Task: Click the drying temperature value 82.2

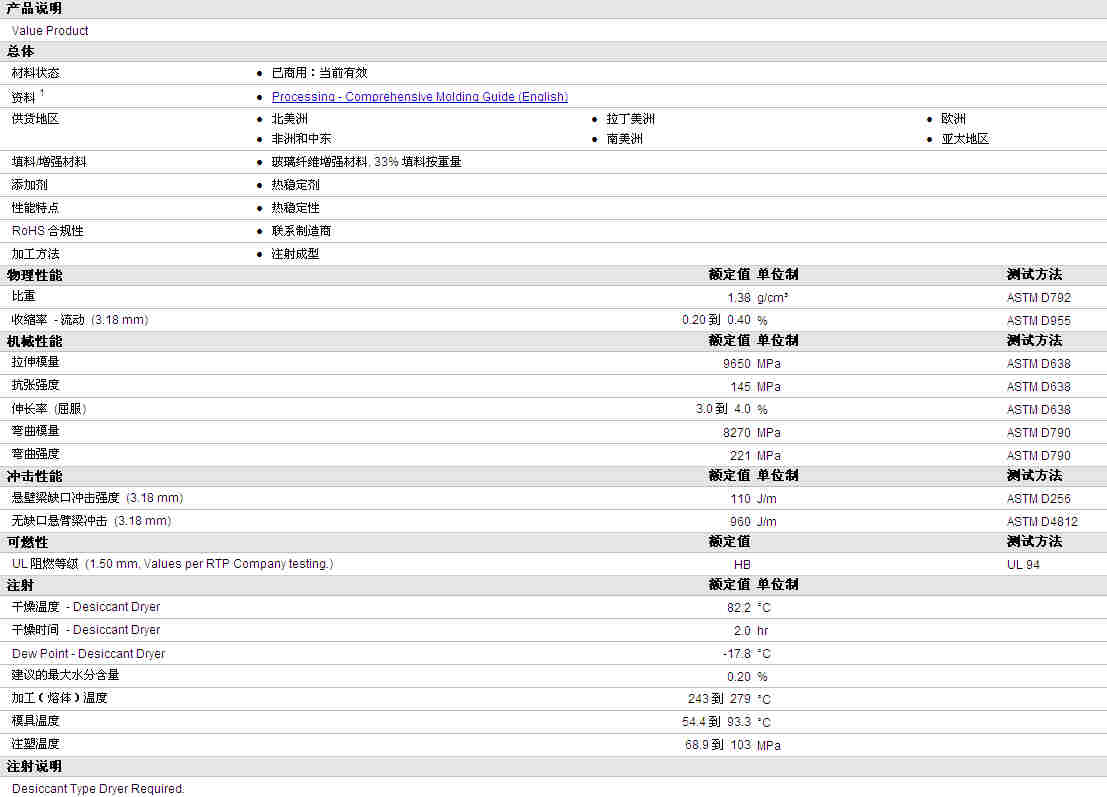Action: click(738, 608)
